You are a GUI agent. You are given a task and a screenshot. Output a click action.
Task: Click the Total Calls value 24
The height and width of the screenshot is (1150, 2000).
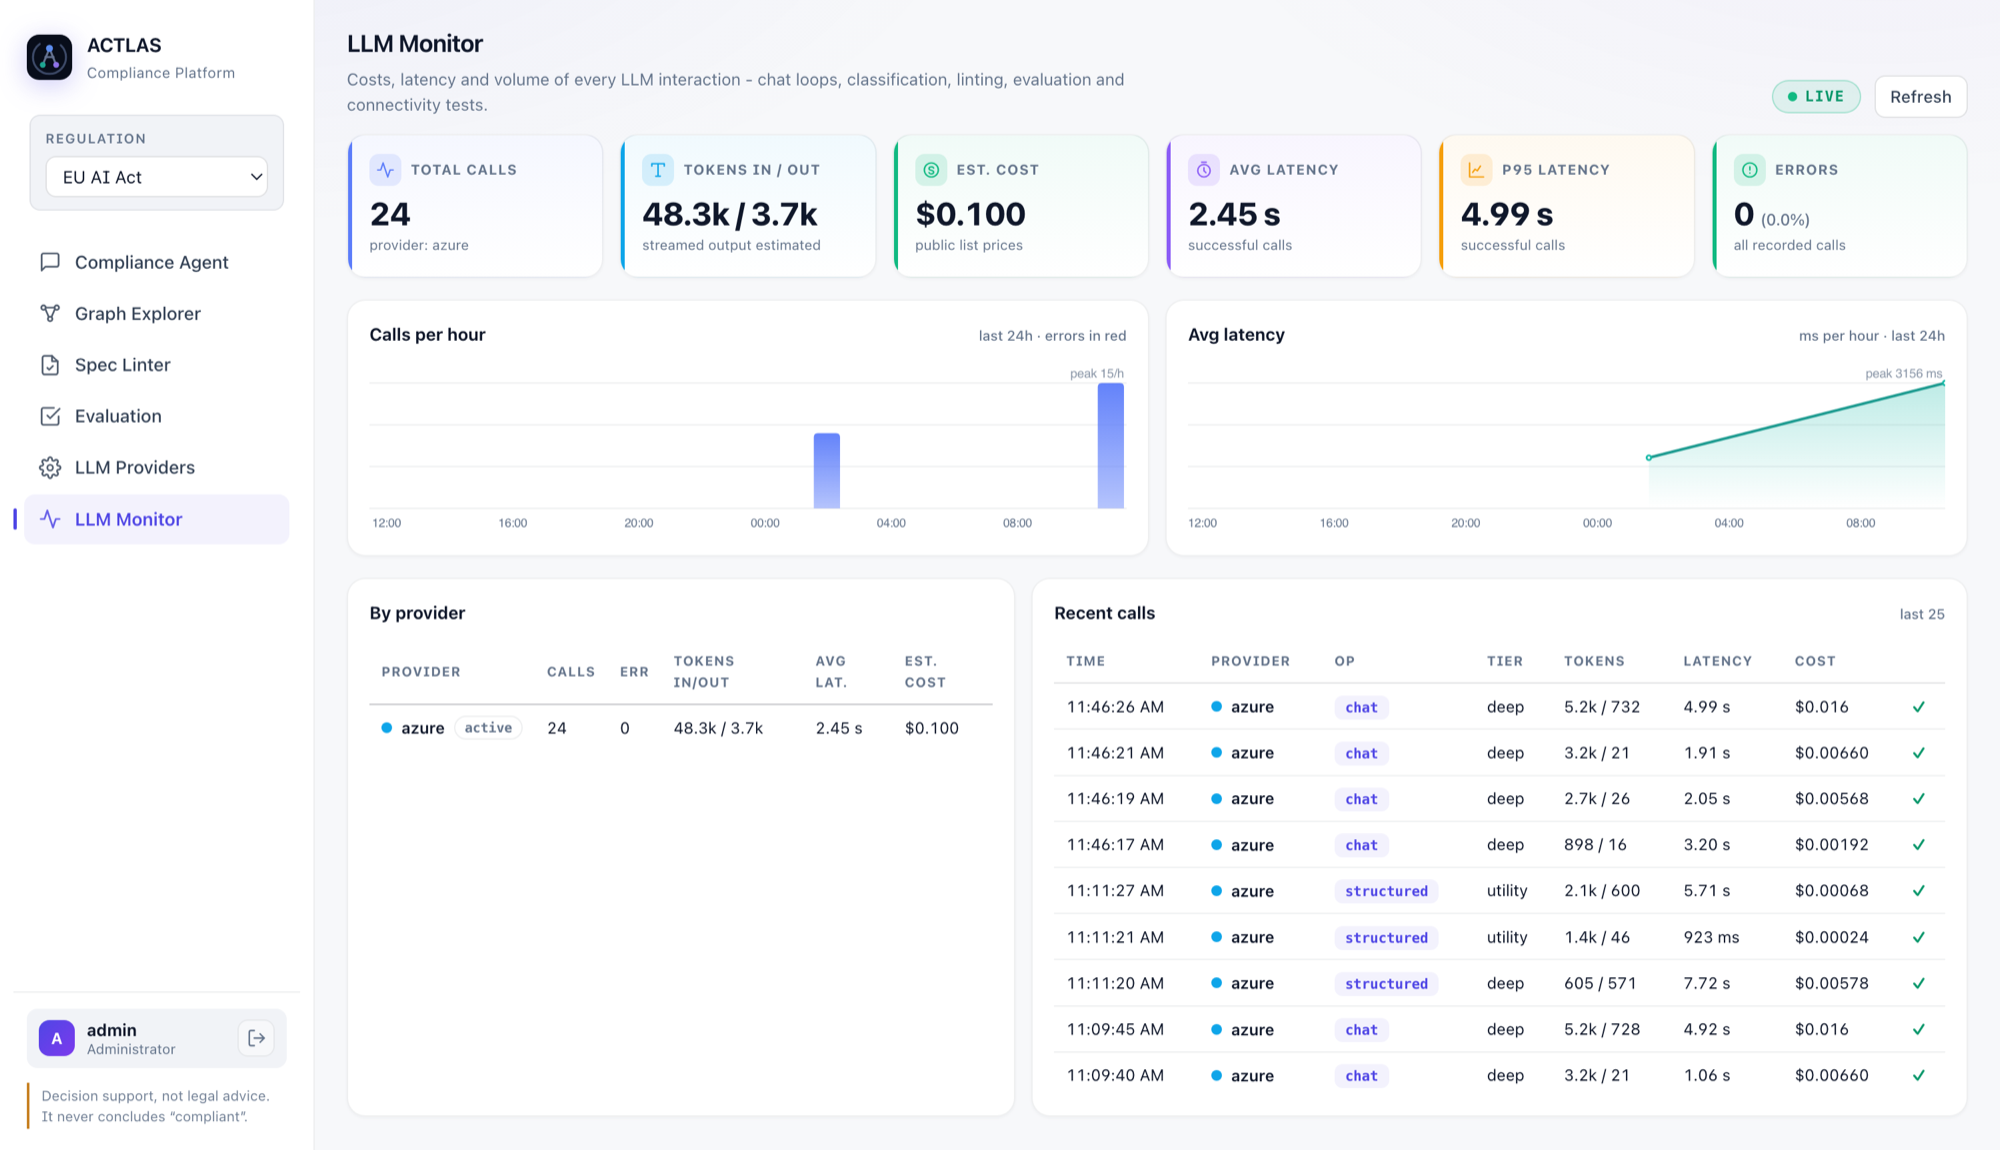tap(390, 214)
